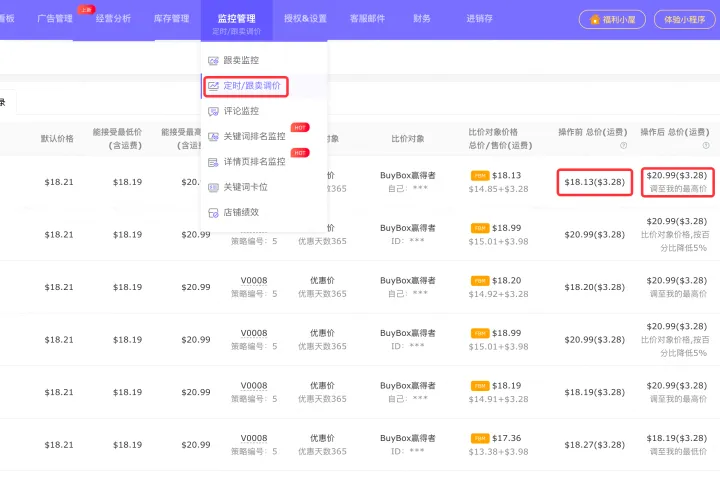Click FBM badge beside $18.19 comparison price
This screenshot has width=720, height=479.
[480, 386]
